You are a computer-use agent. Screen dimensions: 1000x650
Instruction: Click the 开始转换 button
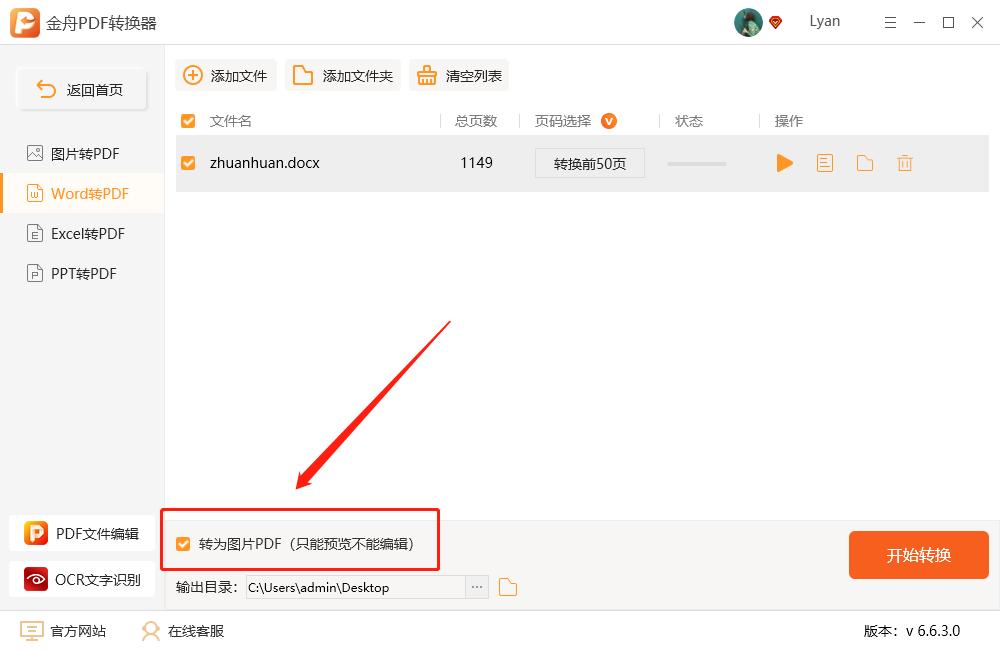tap(918, 555)
